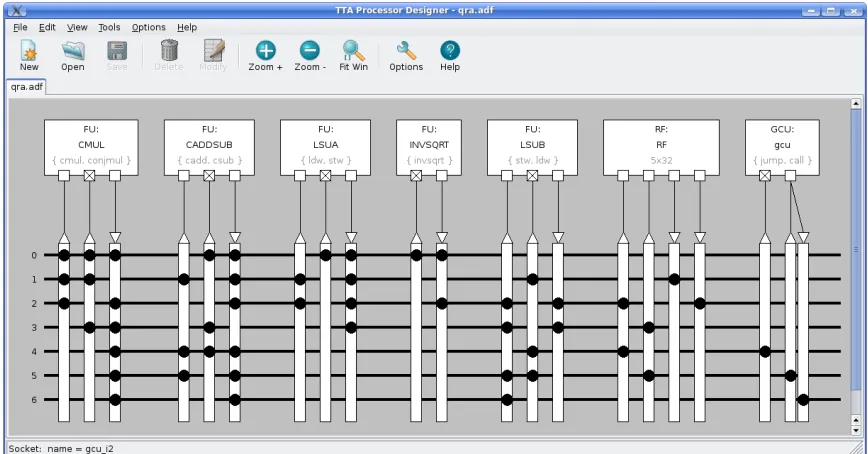Click the crossed trigger port on CMUL
The height and width of the screenshot is (454, 868).
click(89, 176)
